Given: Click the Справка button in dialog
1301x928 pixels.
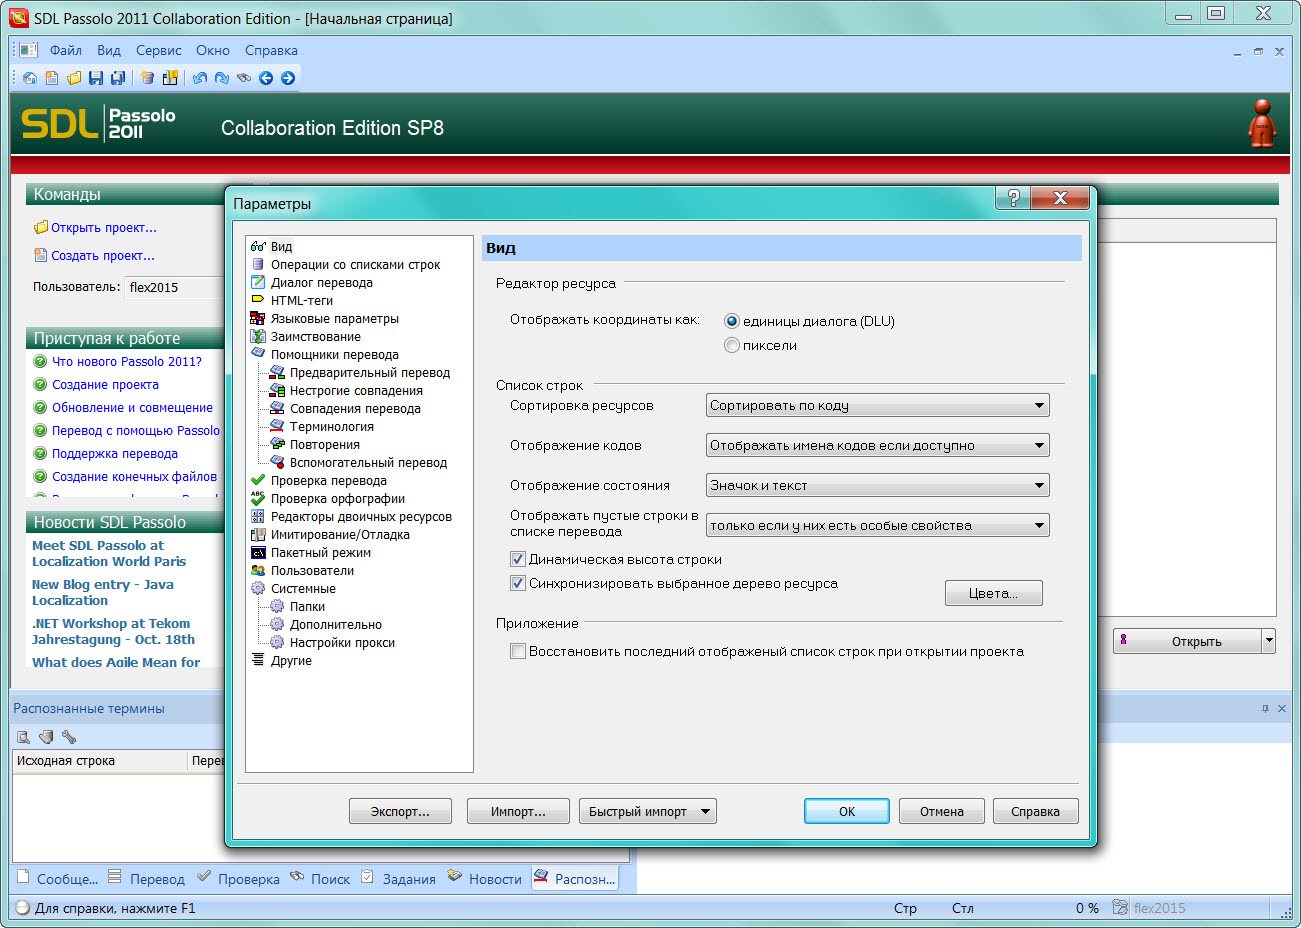Looking at the screenshot, I should pyautogui.click(x=1035, y=811).
